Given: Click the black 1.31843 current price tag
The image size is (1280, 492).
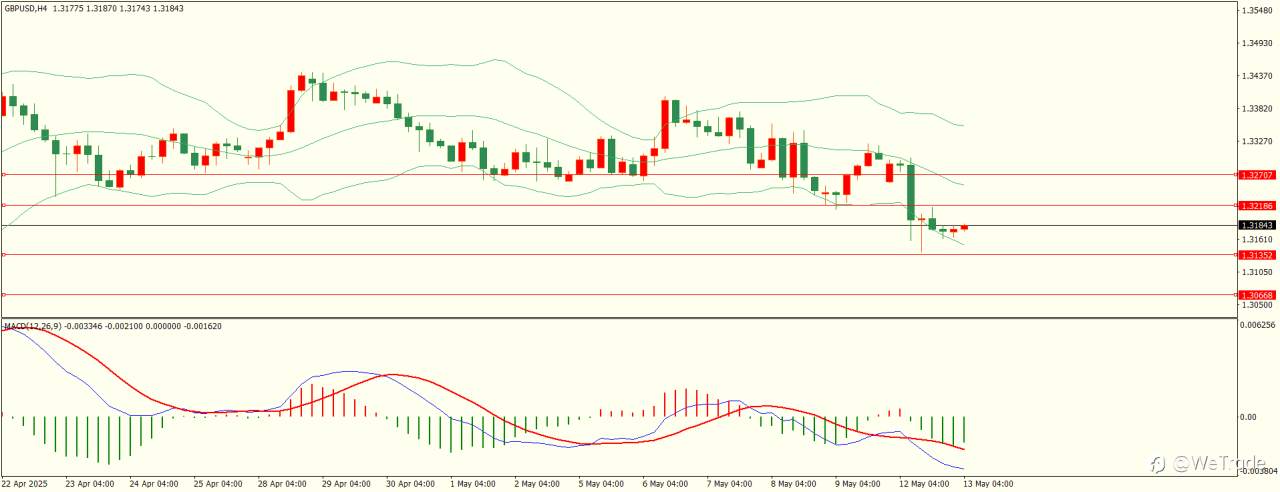Looking at the screenshot, I should click(x=1256, y=225).
